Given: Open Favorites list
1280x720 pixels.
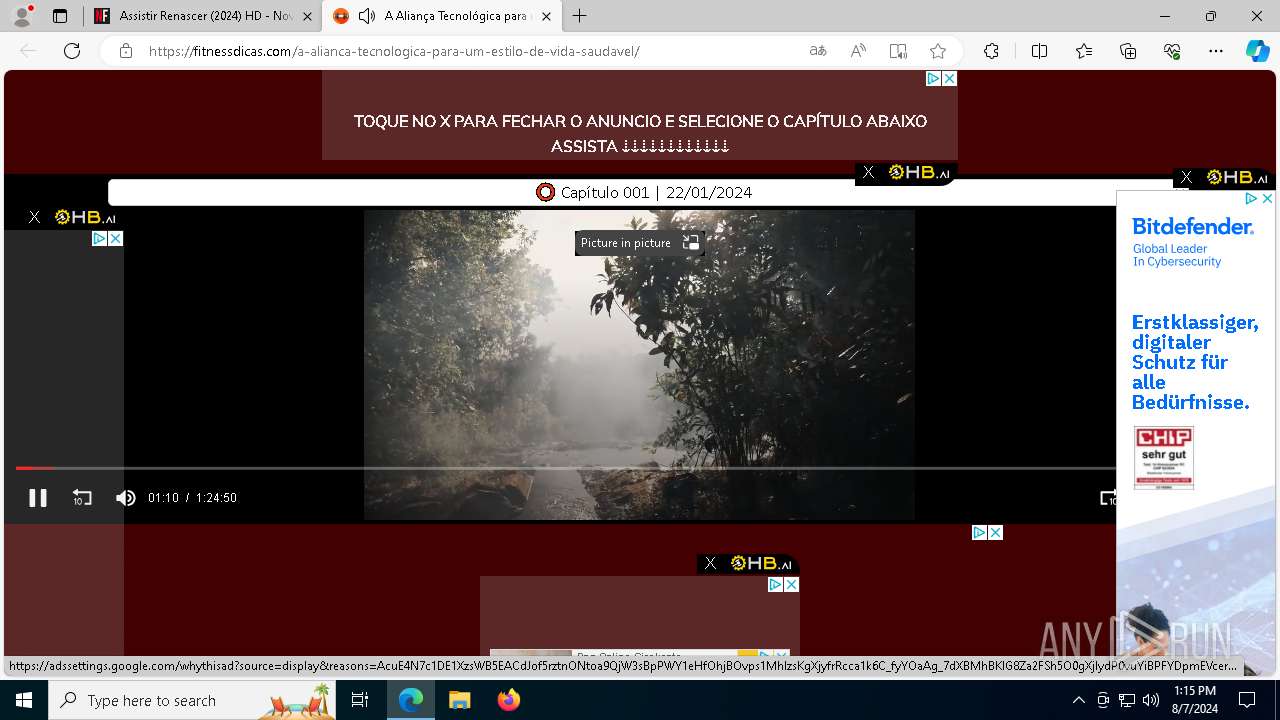Looking at the screenshot, I should 1084,51.
